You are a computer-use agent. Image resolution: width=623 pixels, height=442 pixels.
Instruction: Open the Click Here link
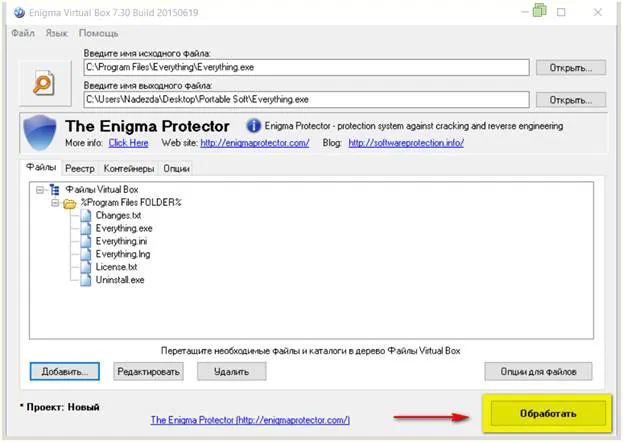[128, 143]
